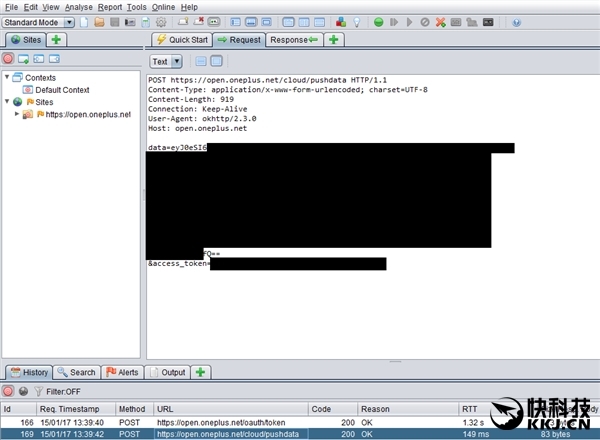The height and width of the screenshot is (440, 600).
Task: Click the red X break-all icon in toolbar
Action: click(x=440, y=22)
